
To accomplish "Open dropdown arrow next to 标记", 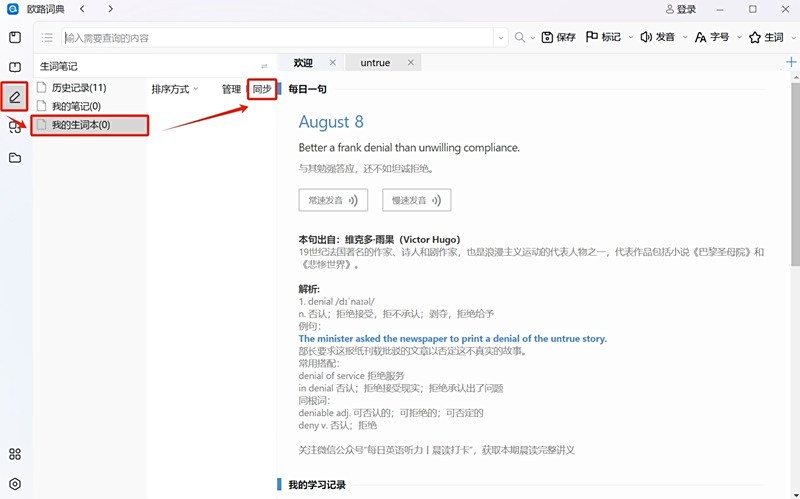I will 631,37.
